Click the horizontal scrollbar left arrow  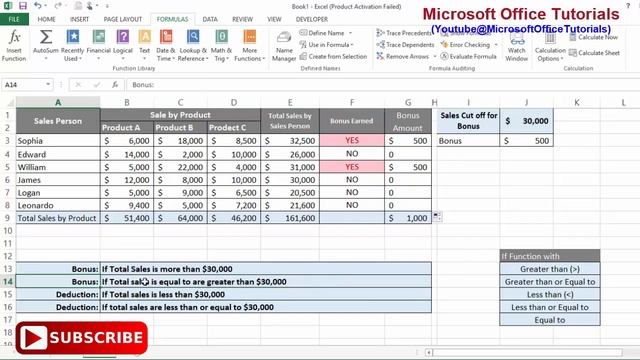(429, 352)
